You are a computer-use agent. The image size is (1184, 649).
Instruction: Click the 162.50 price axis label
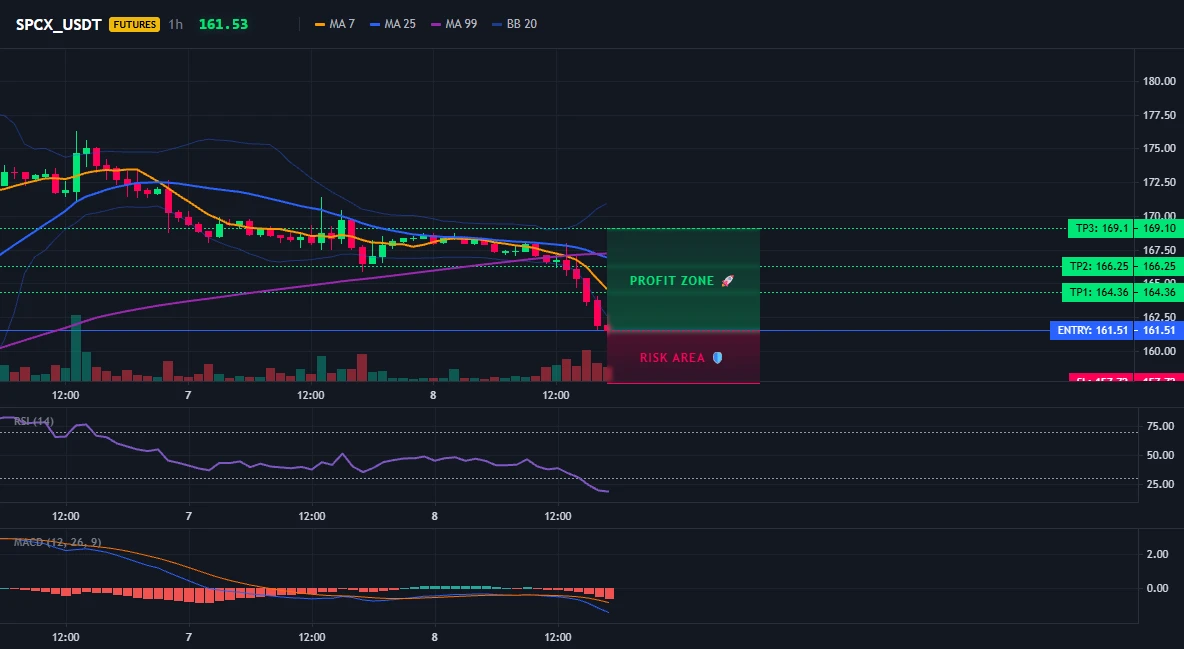point(1159,317)
